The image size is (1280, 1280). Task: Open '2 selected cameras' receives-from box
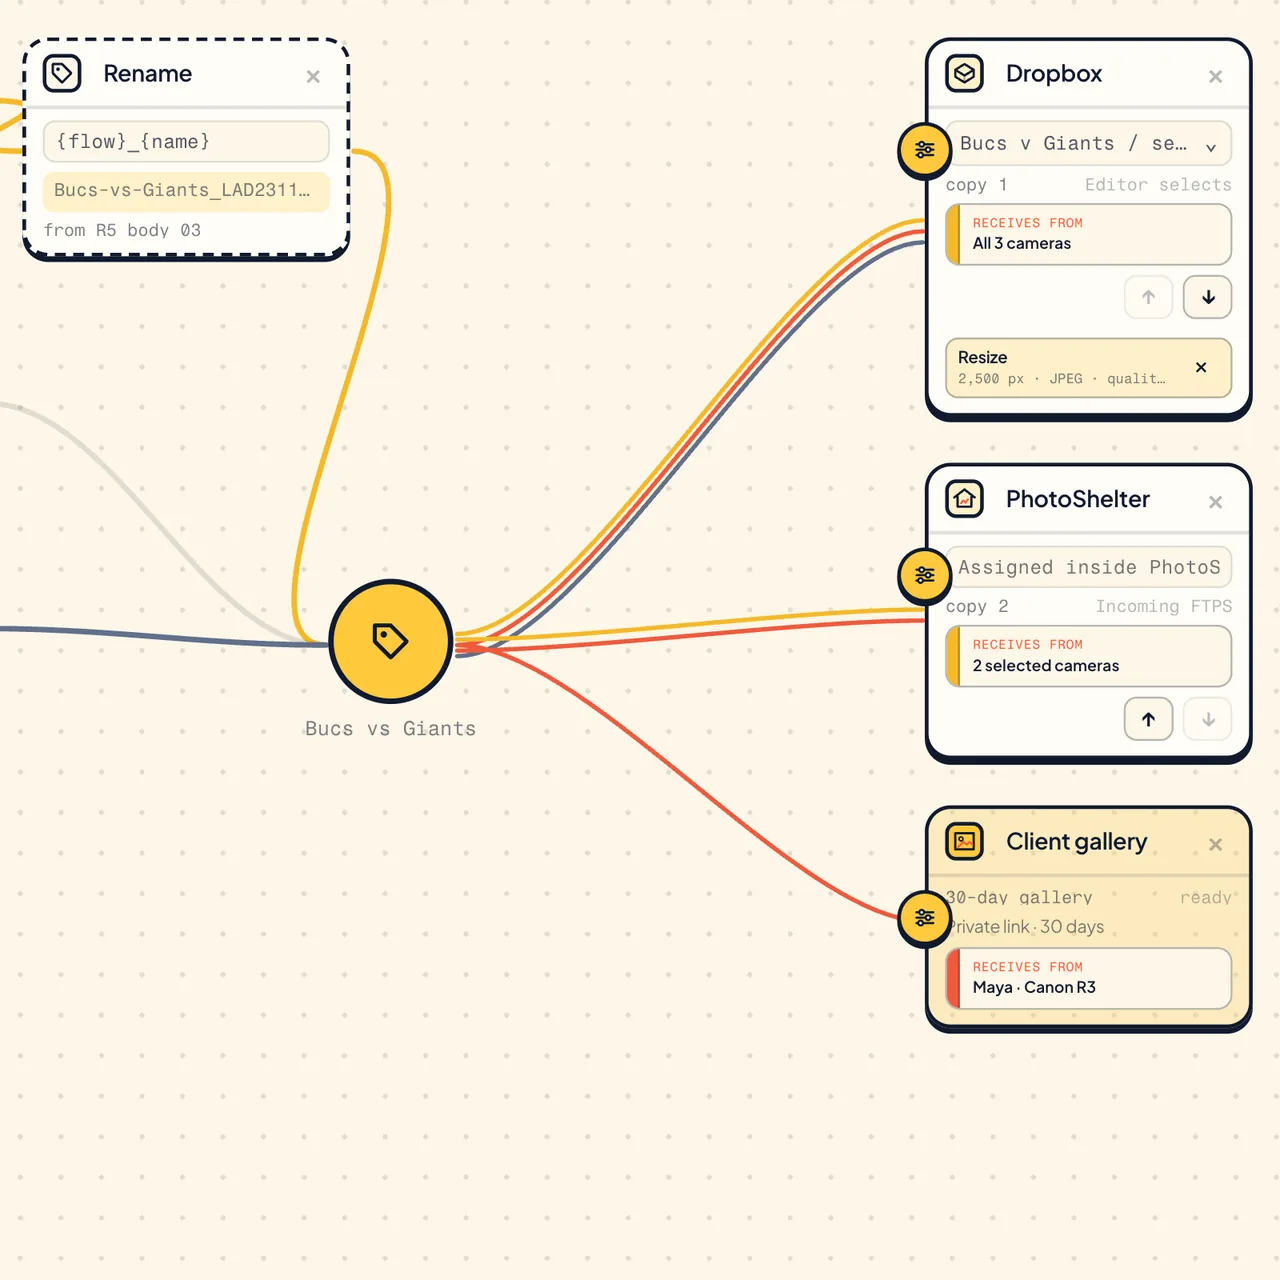click(x=1088, y=656)
